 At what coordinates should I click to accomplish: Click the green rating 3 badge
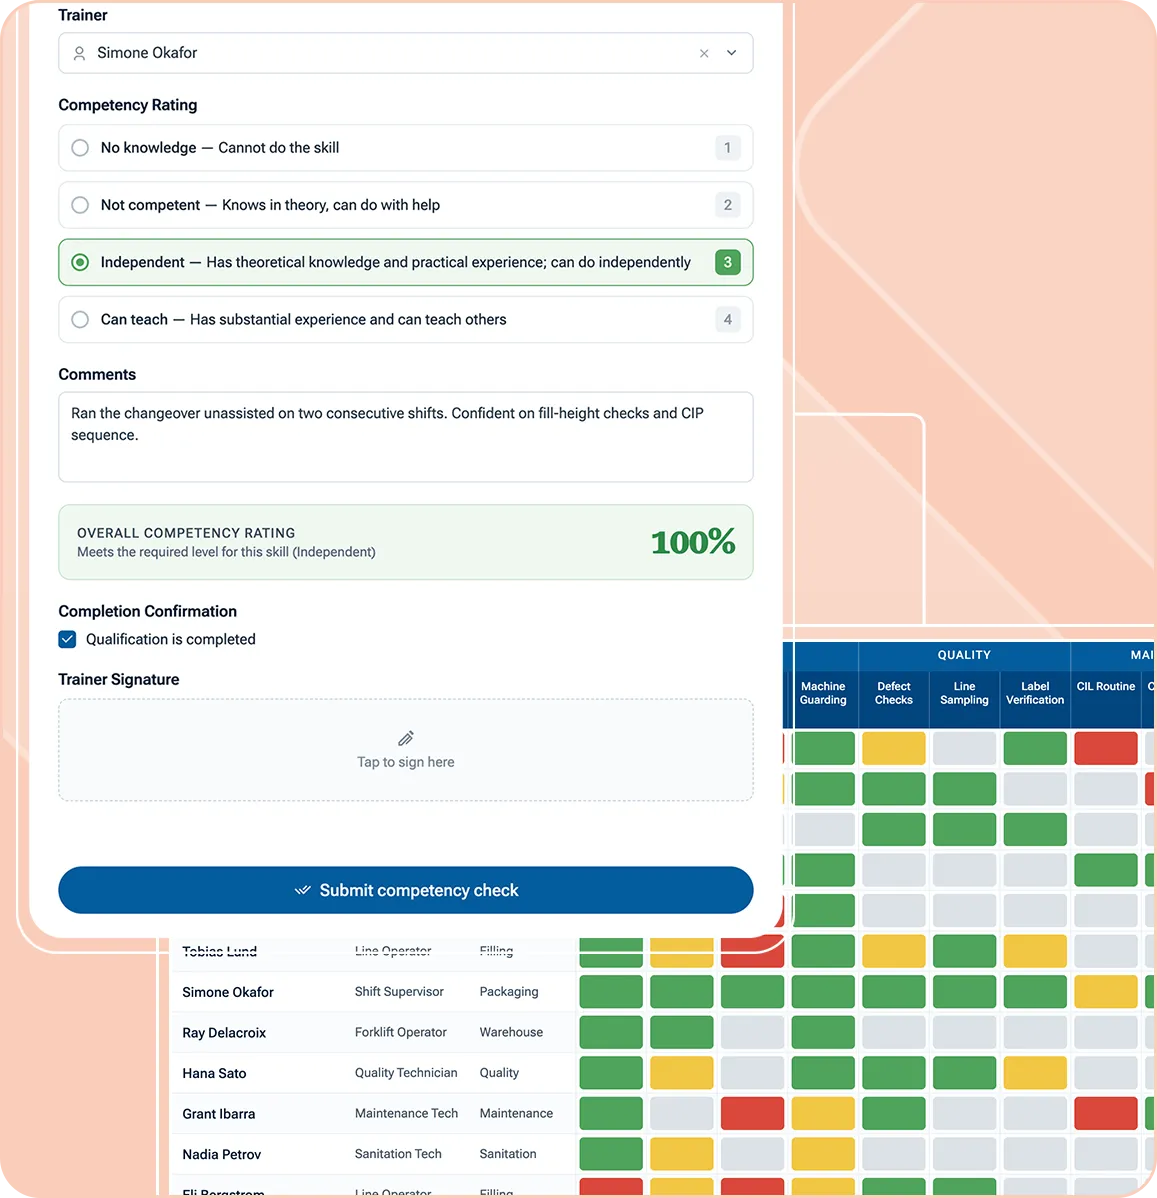tap(728, 262)
